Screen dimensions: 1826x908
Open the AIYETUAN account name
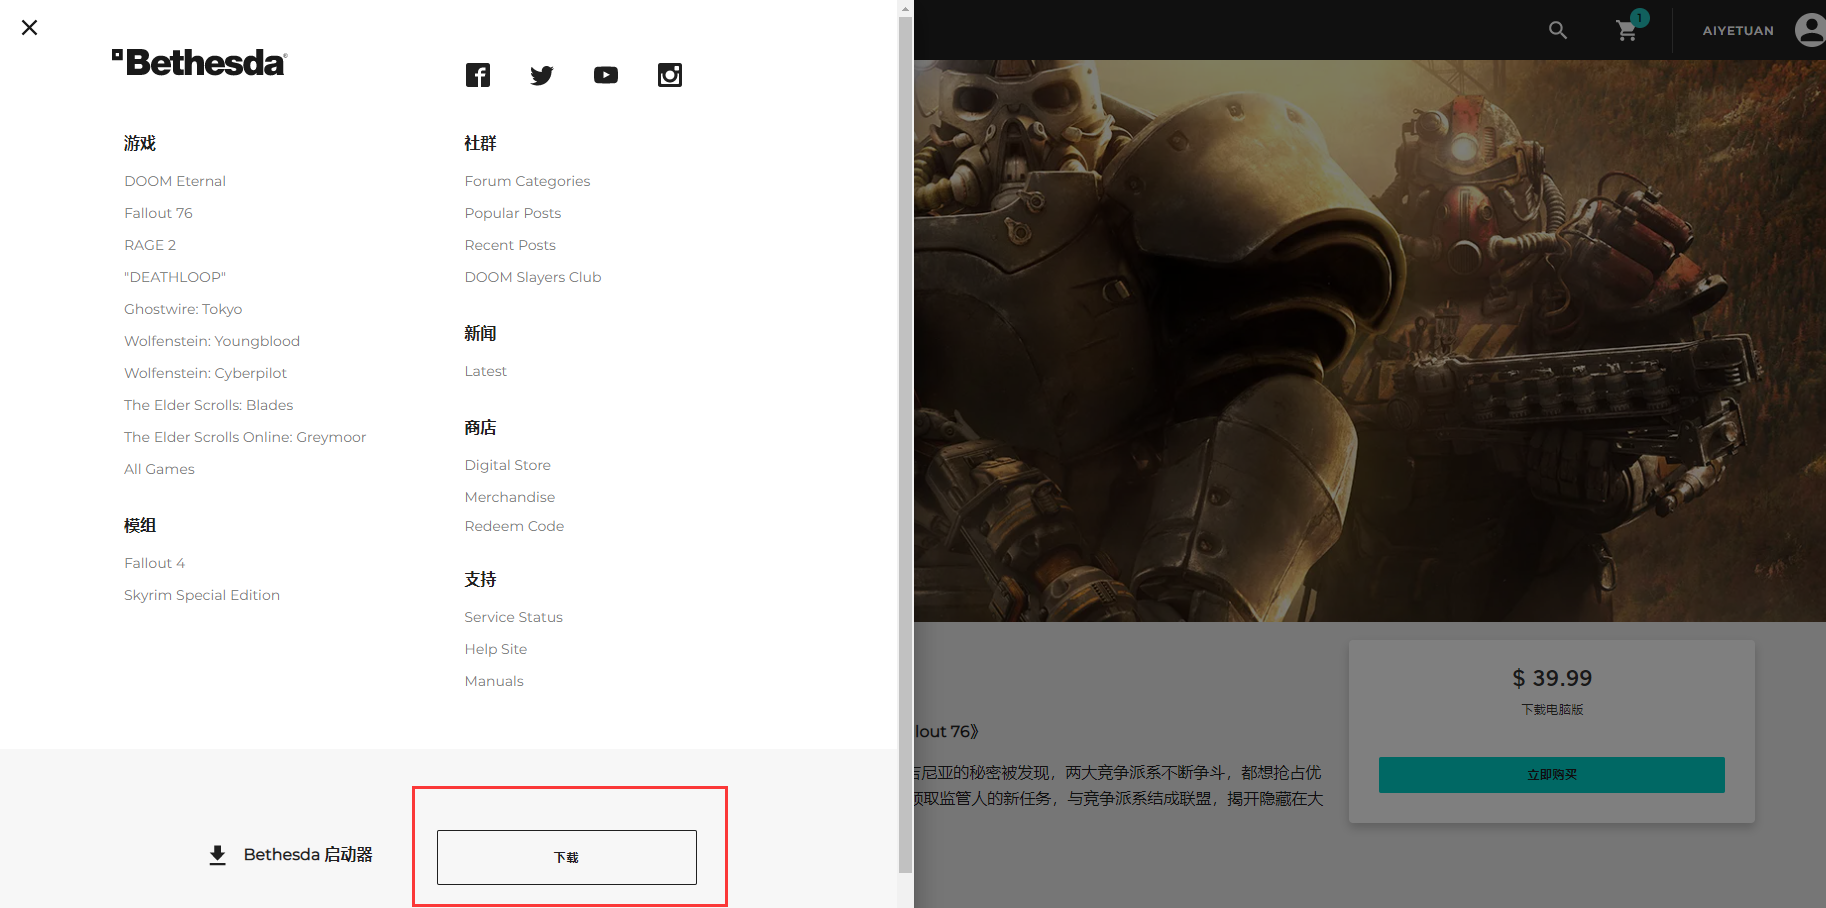(x=1738, y=31)
